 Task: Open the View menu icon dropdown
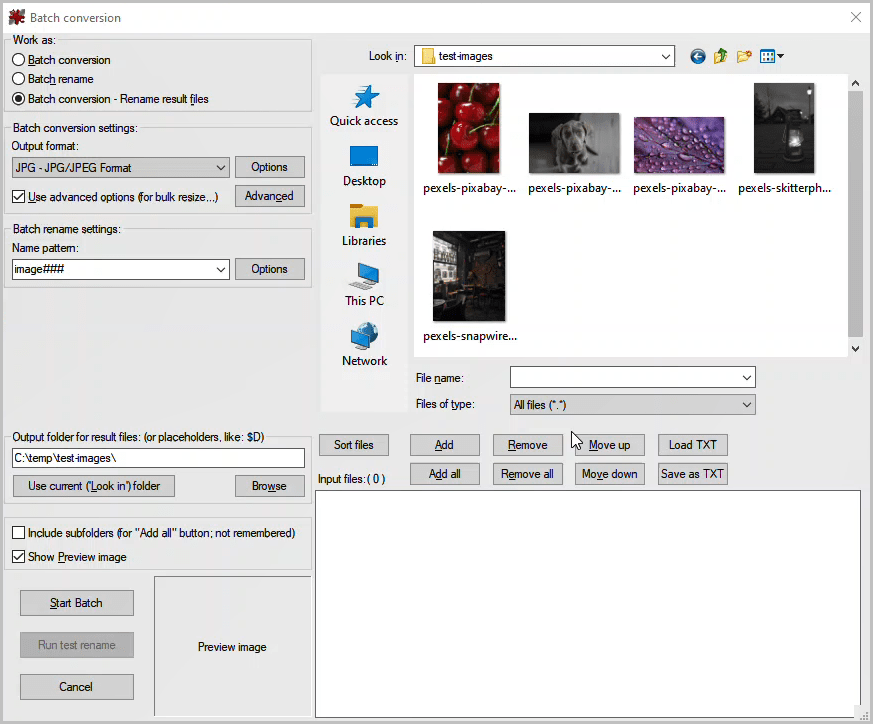pos(771,57)
